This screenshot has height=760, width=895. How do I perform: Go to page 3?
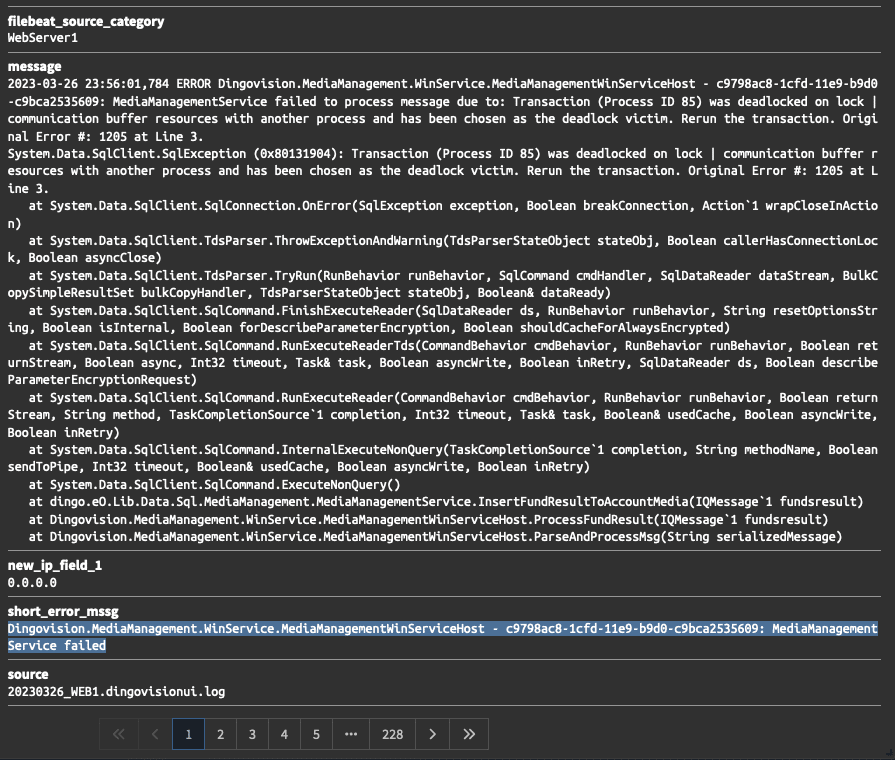click(x=252, y=734)
